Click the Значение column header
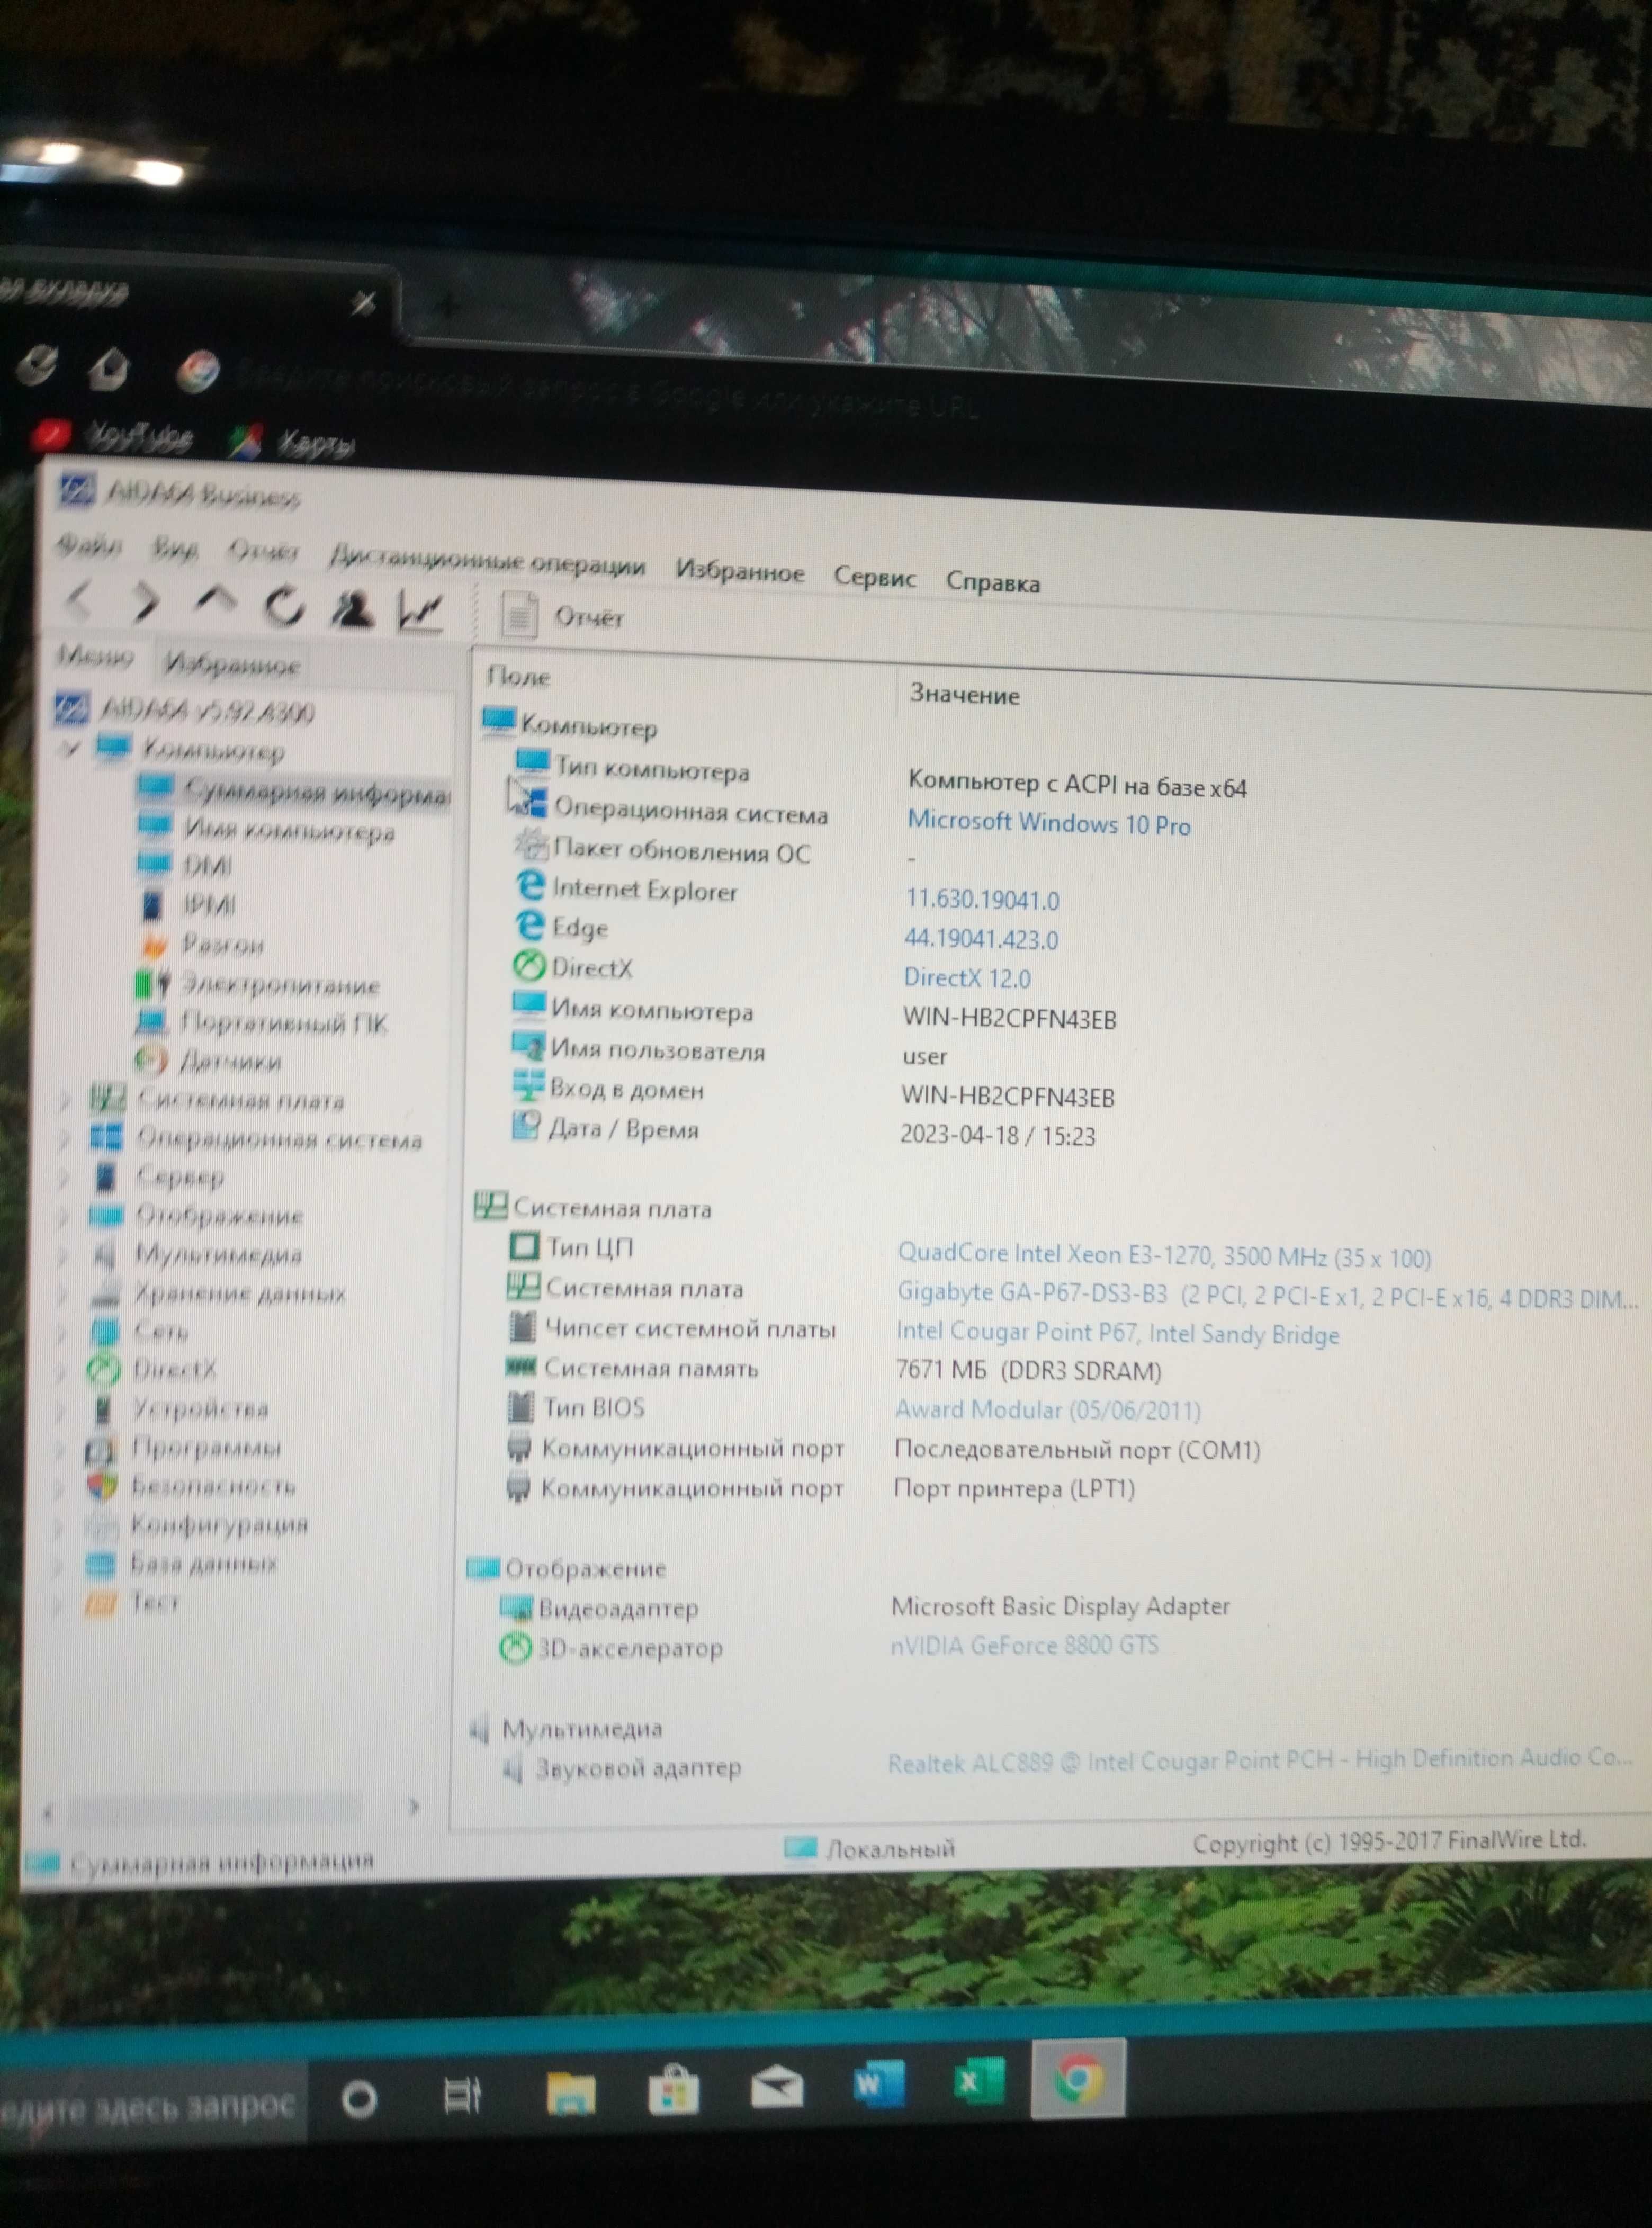The height and width of the screenshot is (2228, 1652). (964, 695)
